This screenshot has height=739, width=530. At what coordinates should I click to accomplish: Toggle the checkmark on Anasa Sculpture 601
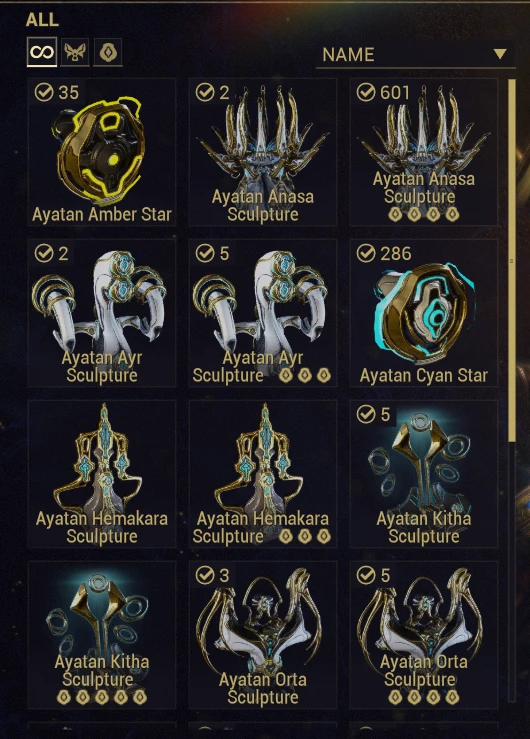point(366,92)
